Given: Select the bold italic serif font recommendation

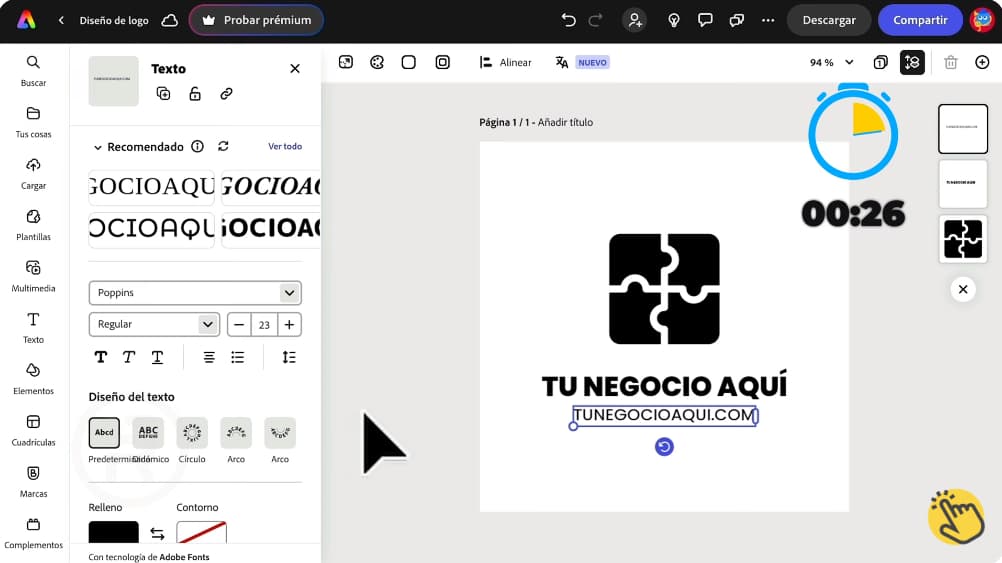Looking at the screenshot, I should click(x=271, y=187).
